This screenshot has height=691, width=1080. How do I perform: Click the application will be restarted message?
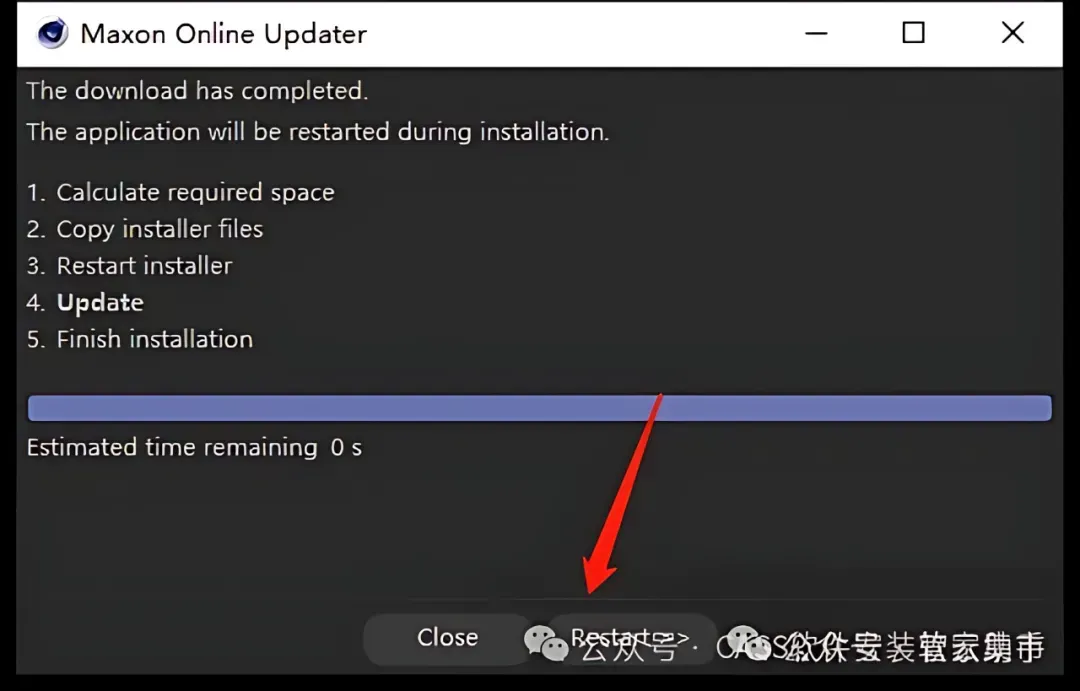point(318,132)
